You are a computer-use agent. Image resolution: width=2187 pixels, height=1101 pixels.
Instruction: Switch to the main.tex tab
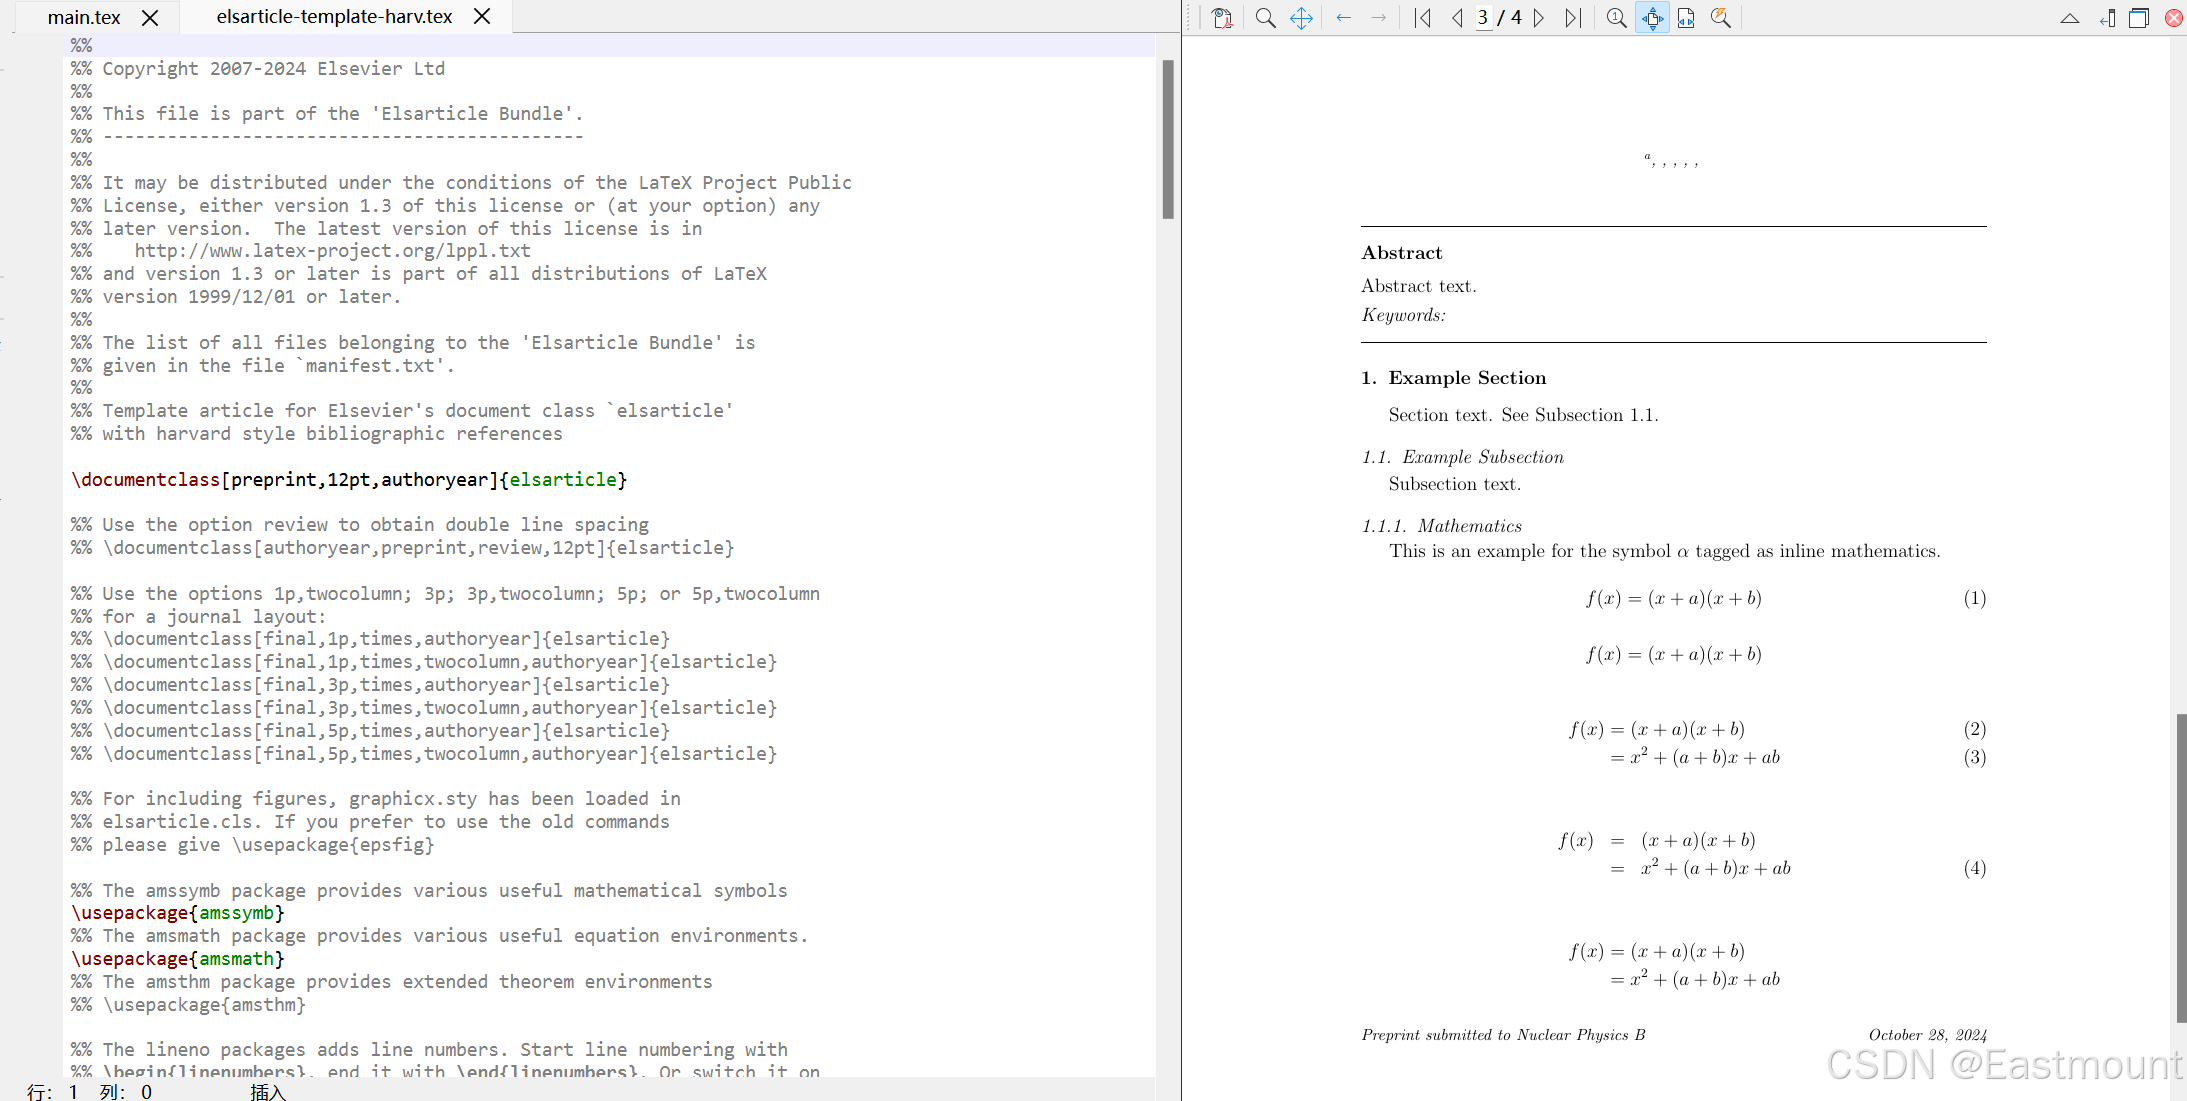point(84,17)
